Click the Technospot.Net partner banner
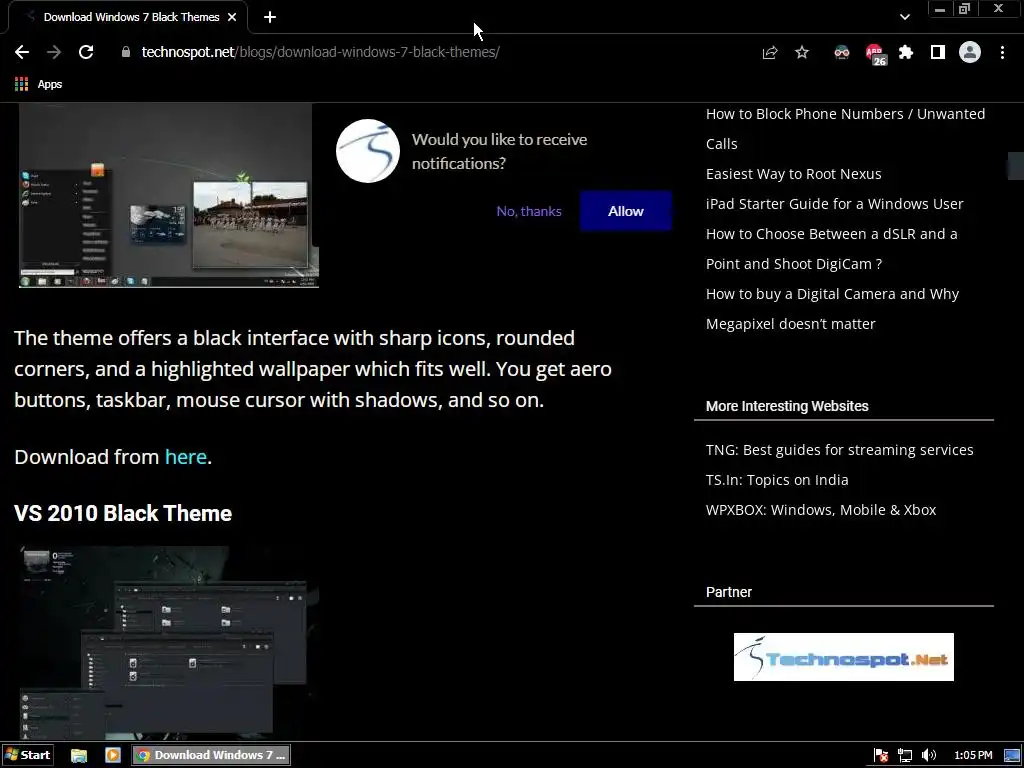The height and width of the screenshot is (768, 1024). (x=844, y=657)
